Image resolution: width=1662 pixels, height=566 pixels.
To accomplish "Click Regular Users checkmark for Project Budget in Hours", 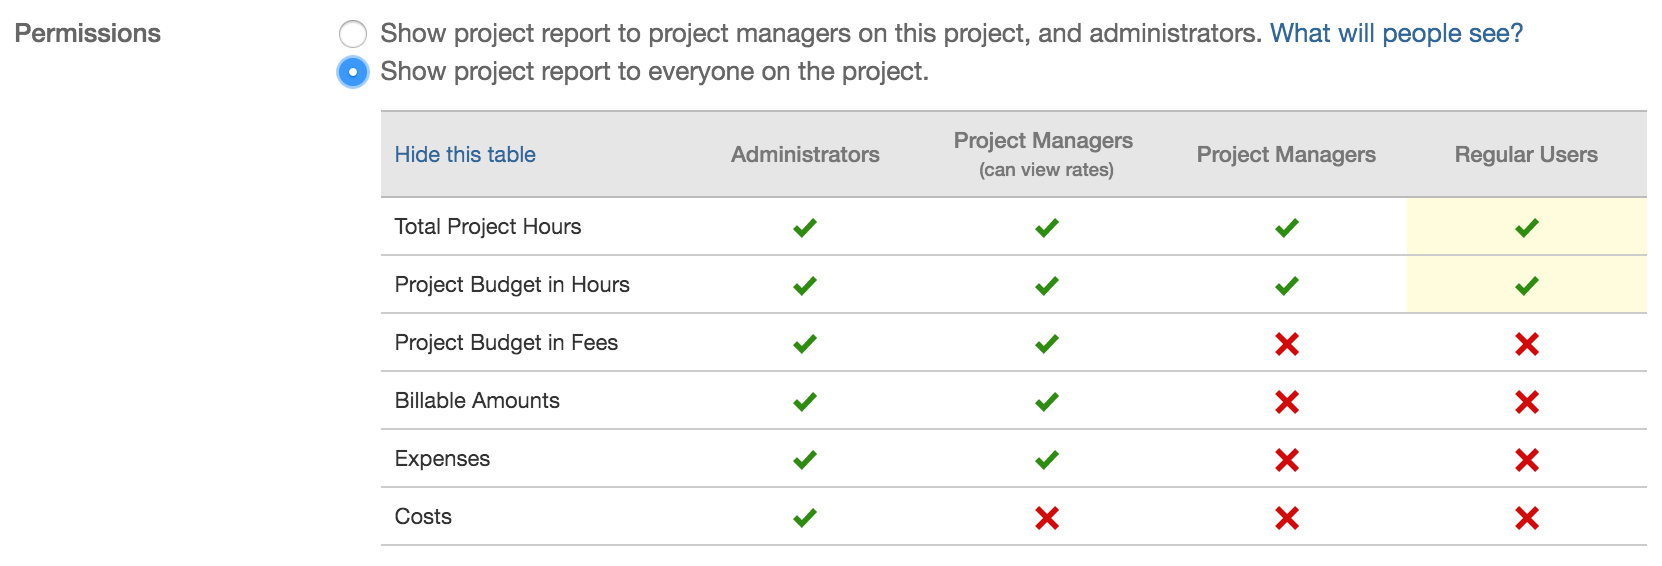I will 1526,285.
